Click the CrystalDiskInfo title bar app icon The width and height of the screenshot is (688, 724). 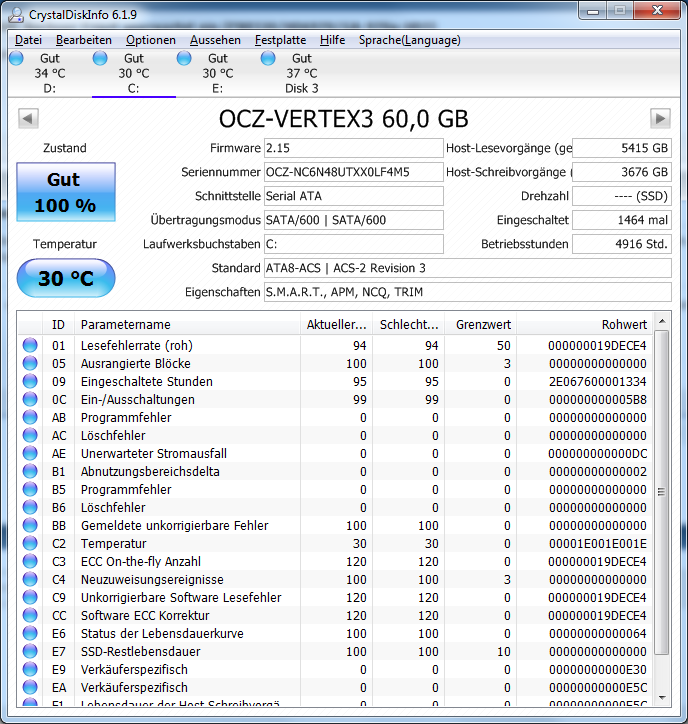click(16, 15)
